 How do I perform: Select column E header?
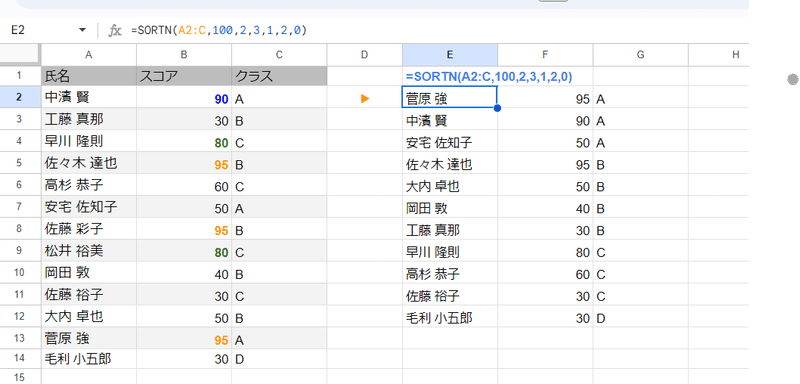pos(449,55)
